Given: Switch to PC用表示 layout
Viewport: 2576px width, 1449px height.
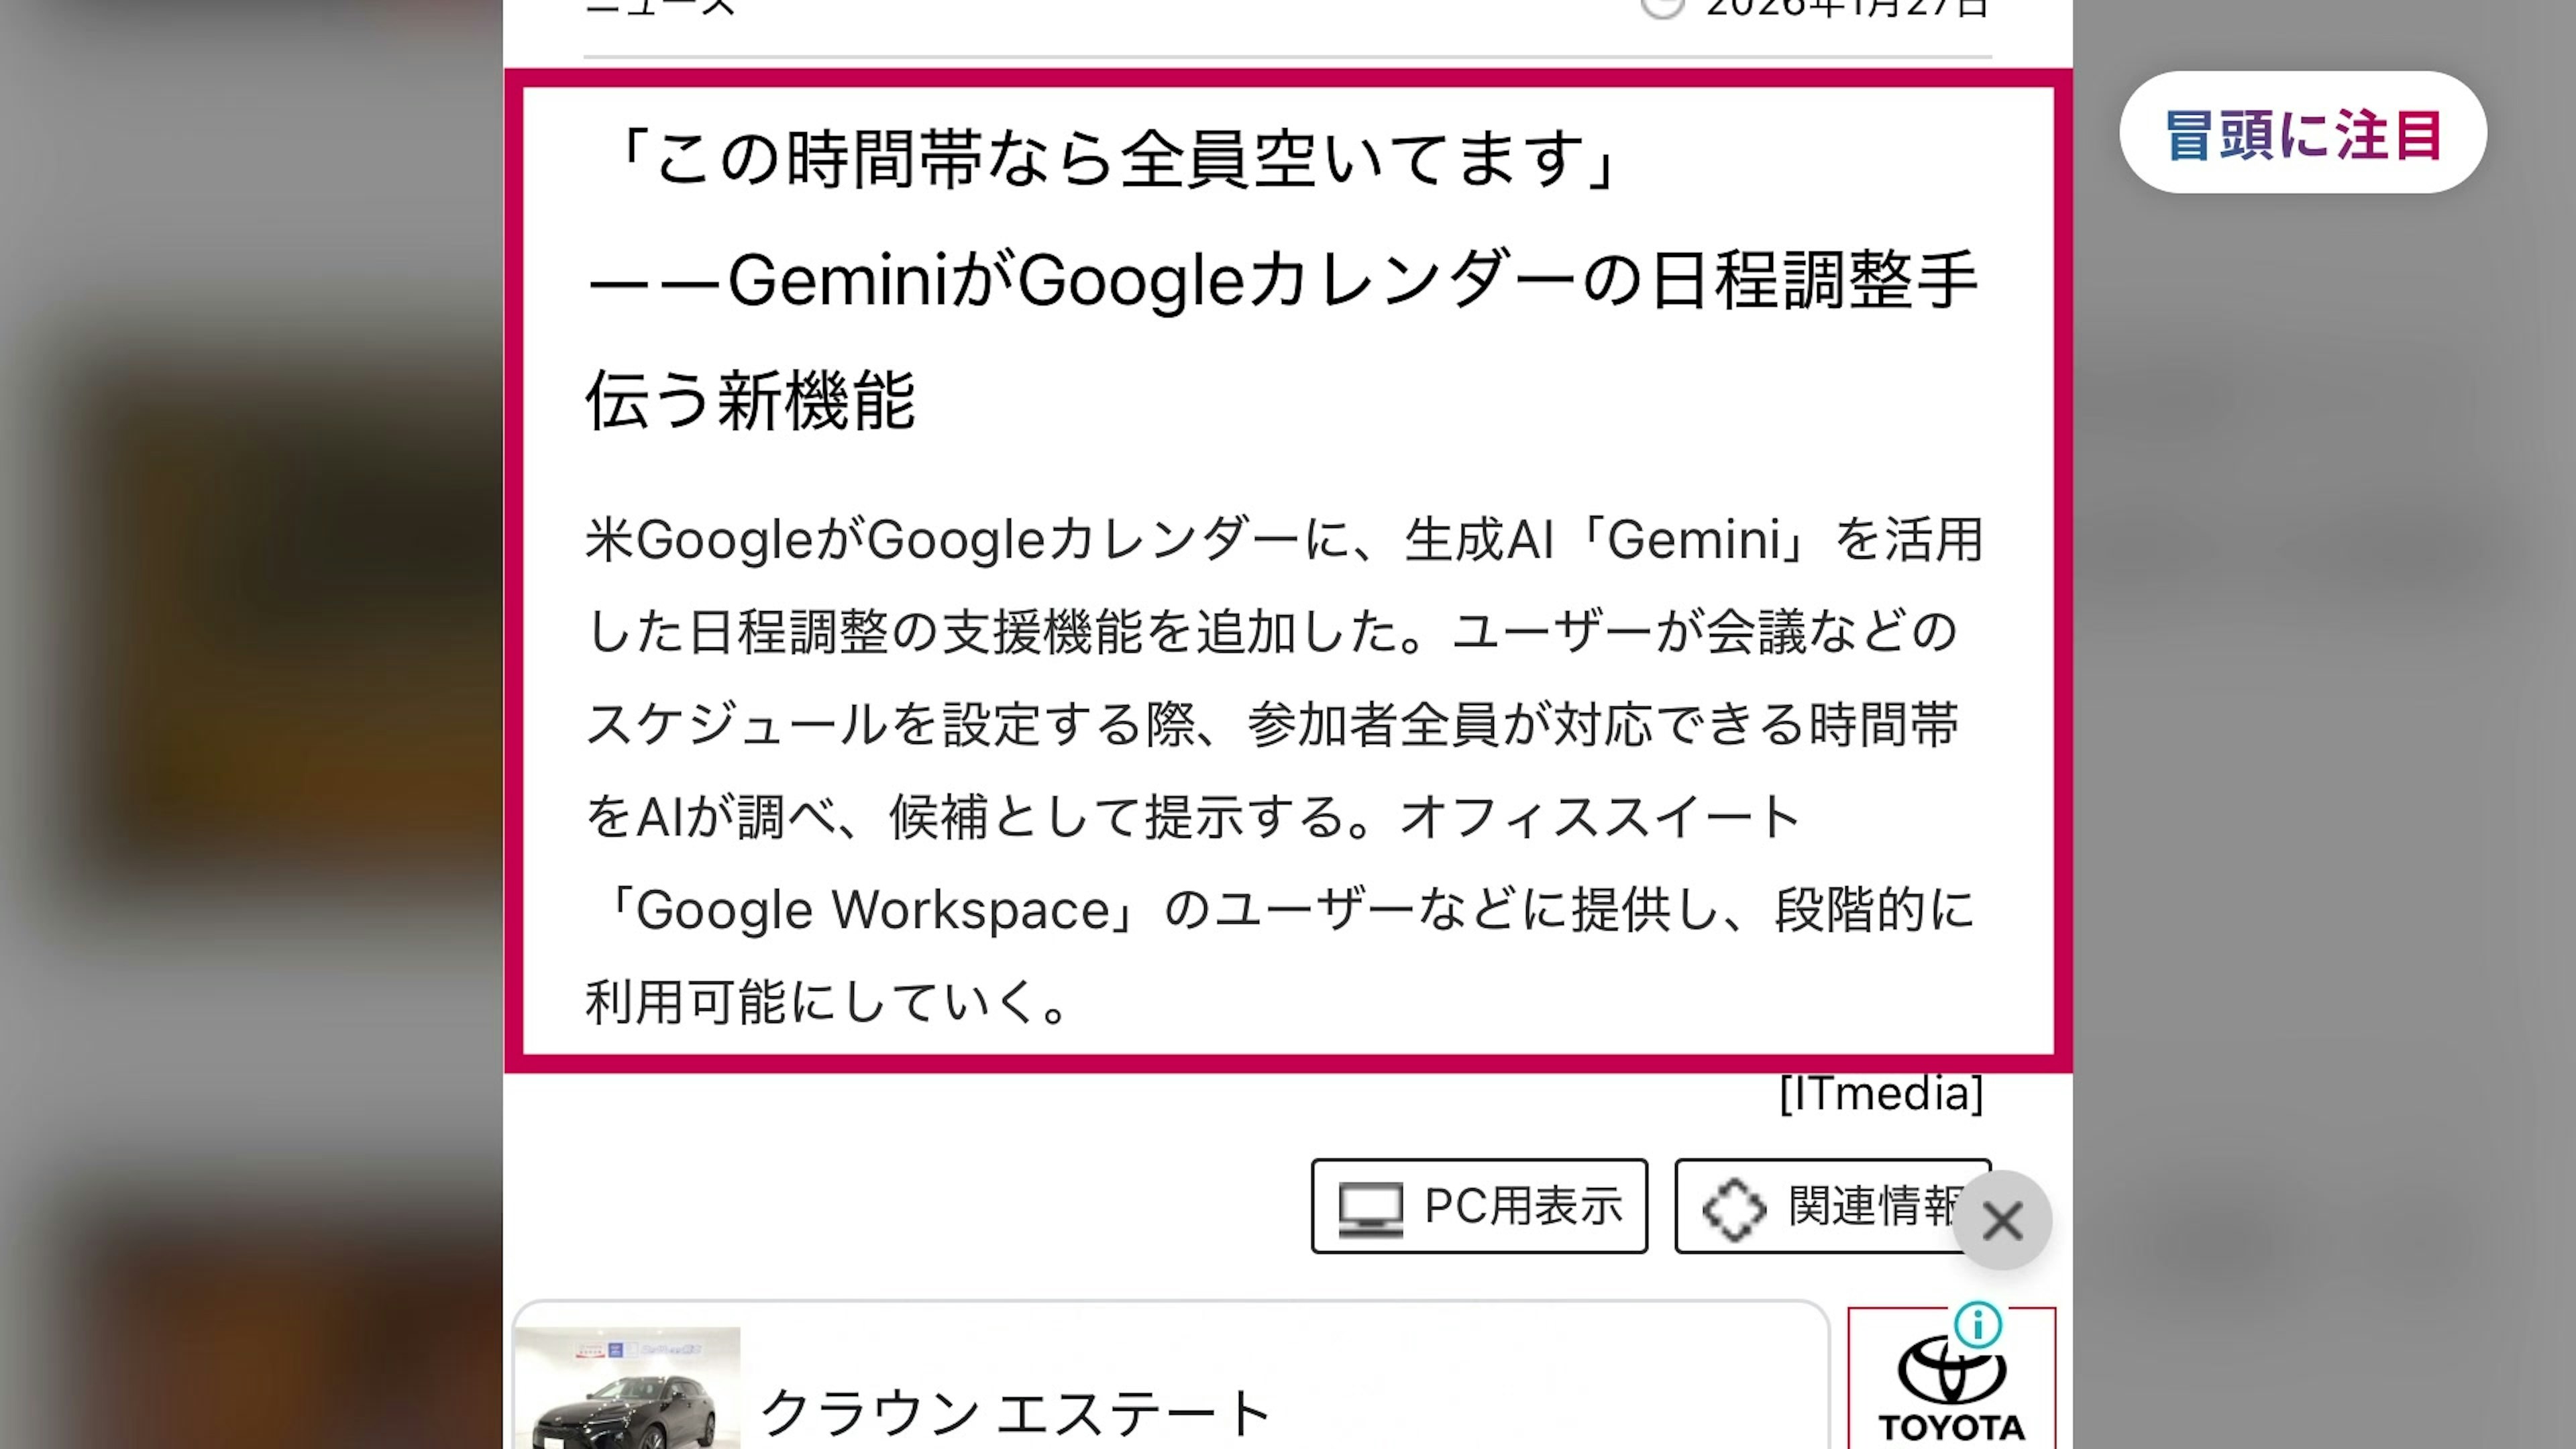Looking at the screenshot, I should (x=1479, y=1206).
